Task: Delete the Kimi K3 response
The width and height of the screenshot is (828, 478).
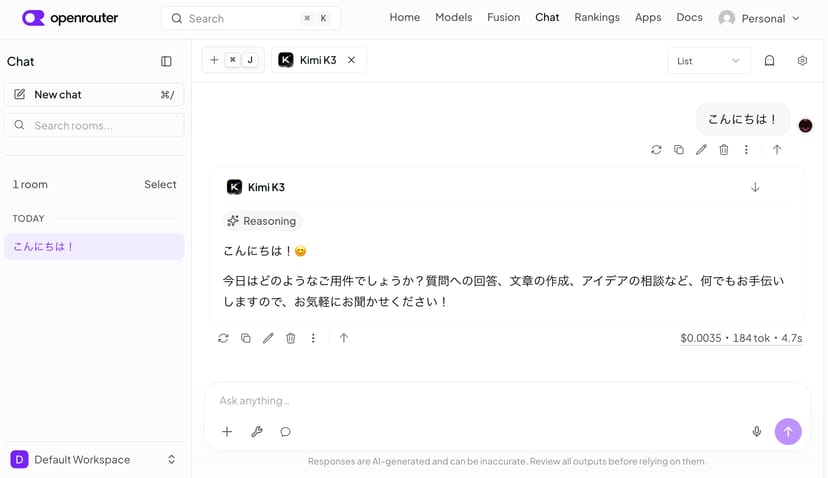Action: point(290,338)
